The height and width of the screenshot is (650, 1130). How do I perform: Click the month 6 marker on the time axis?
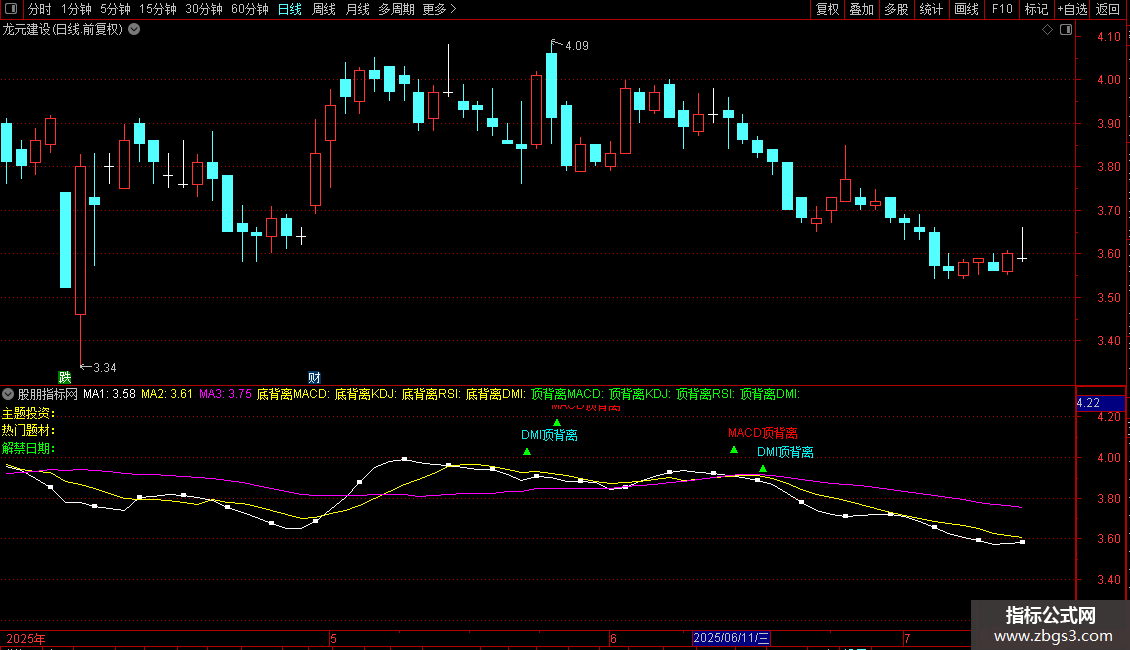(613, 638)
